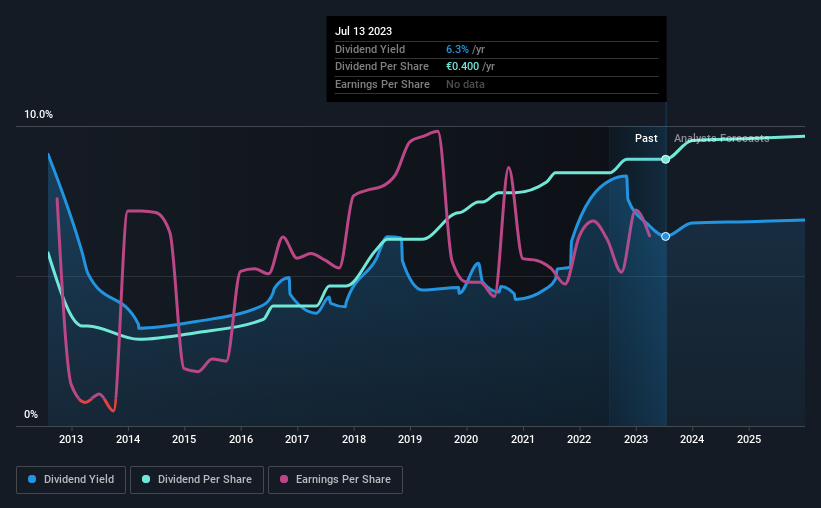
Task: Click the €0.400 dividend per share value
Action: [462, 67]
